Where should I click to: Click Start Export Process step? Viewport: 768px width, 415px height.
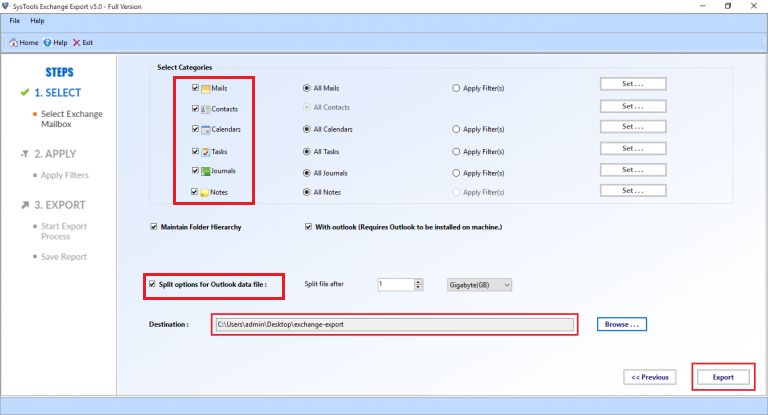pos(64,231)
